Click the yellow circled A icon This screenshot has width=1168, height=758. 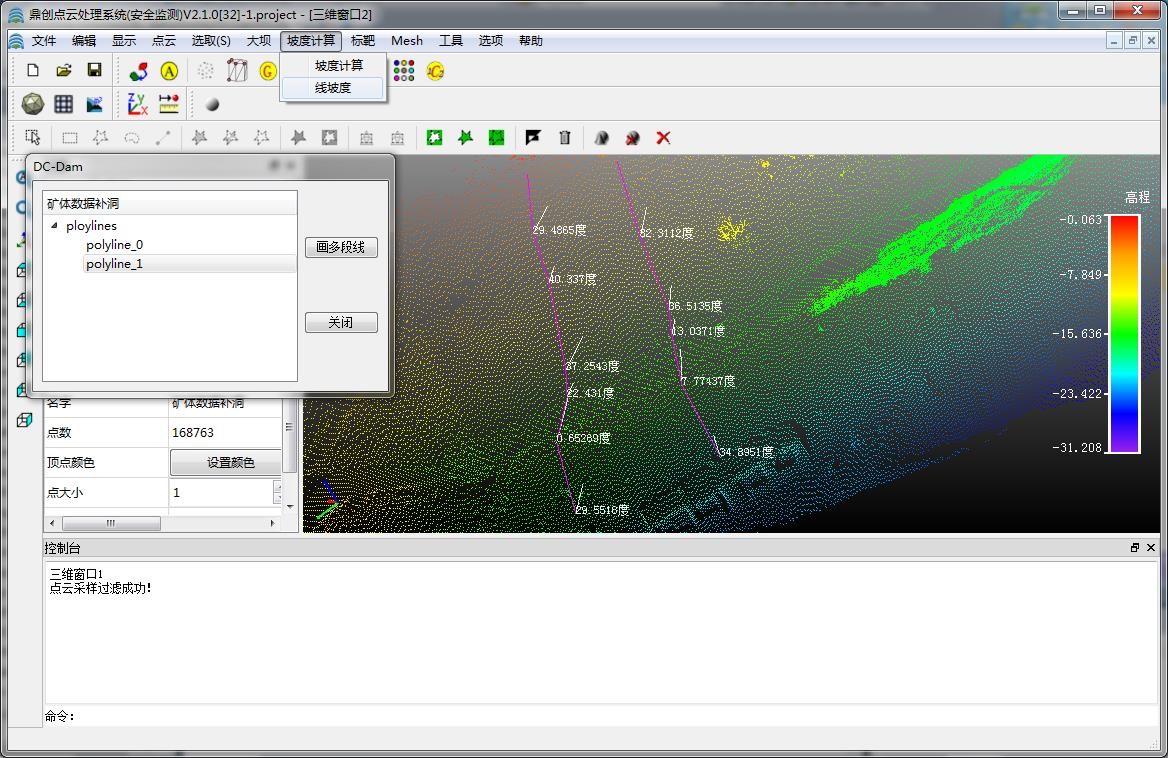tap(169, 70)
